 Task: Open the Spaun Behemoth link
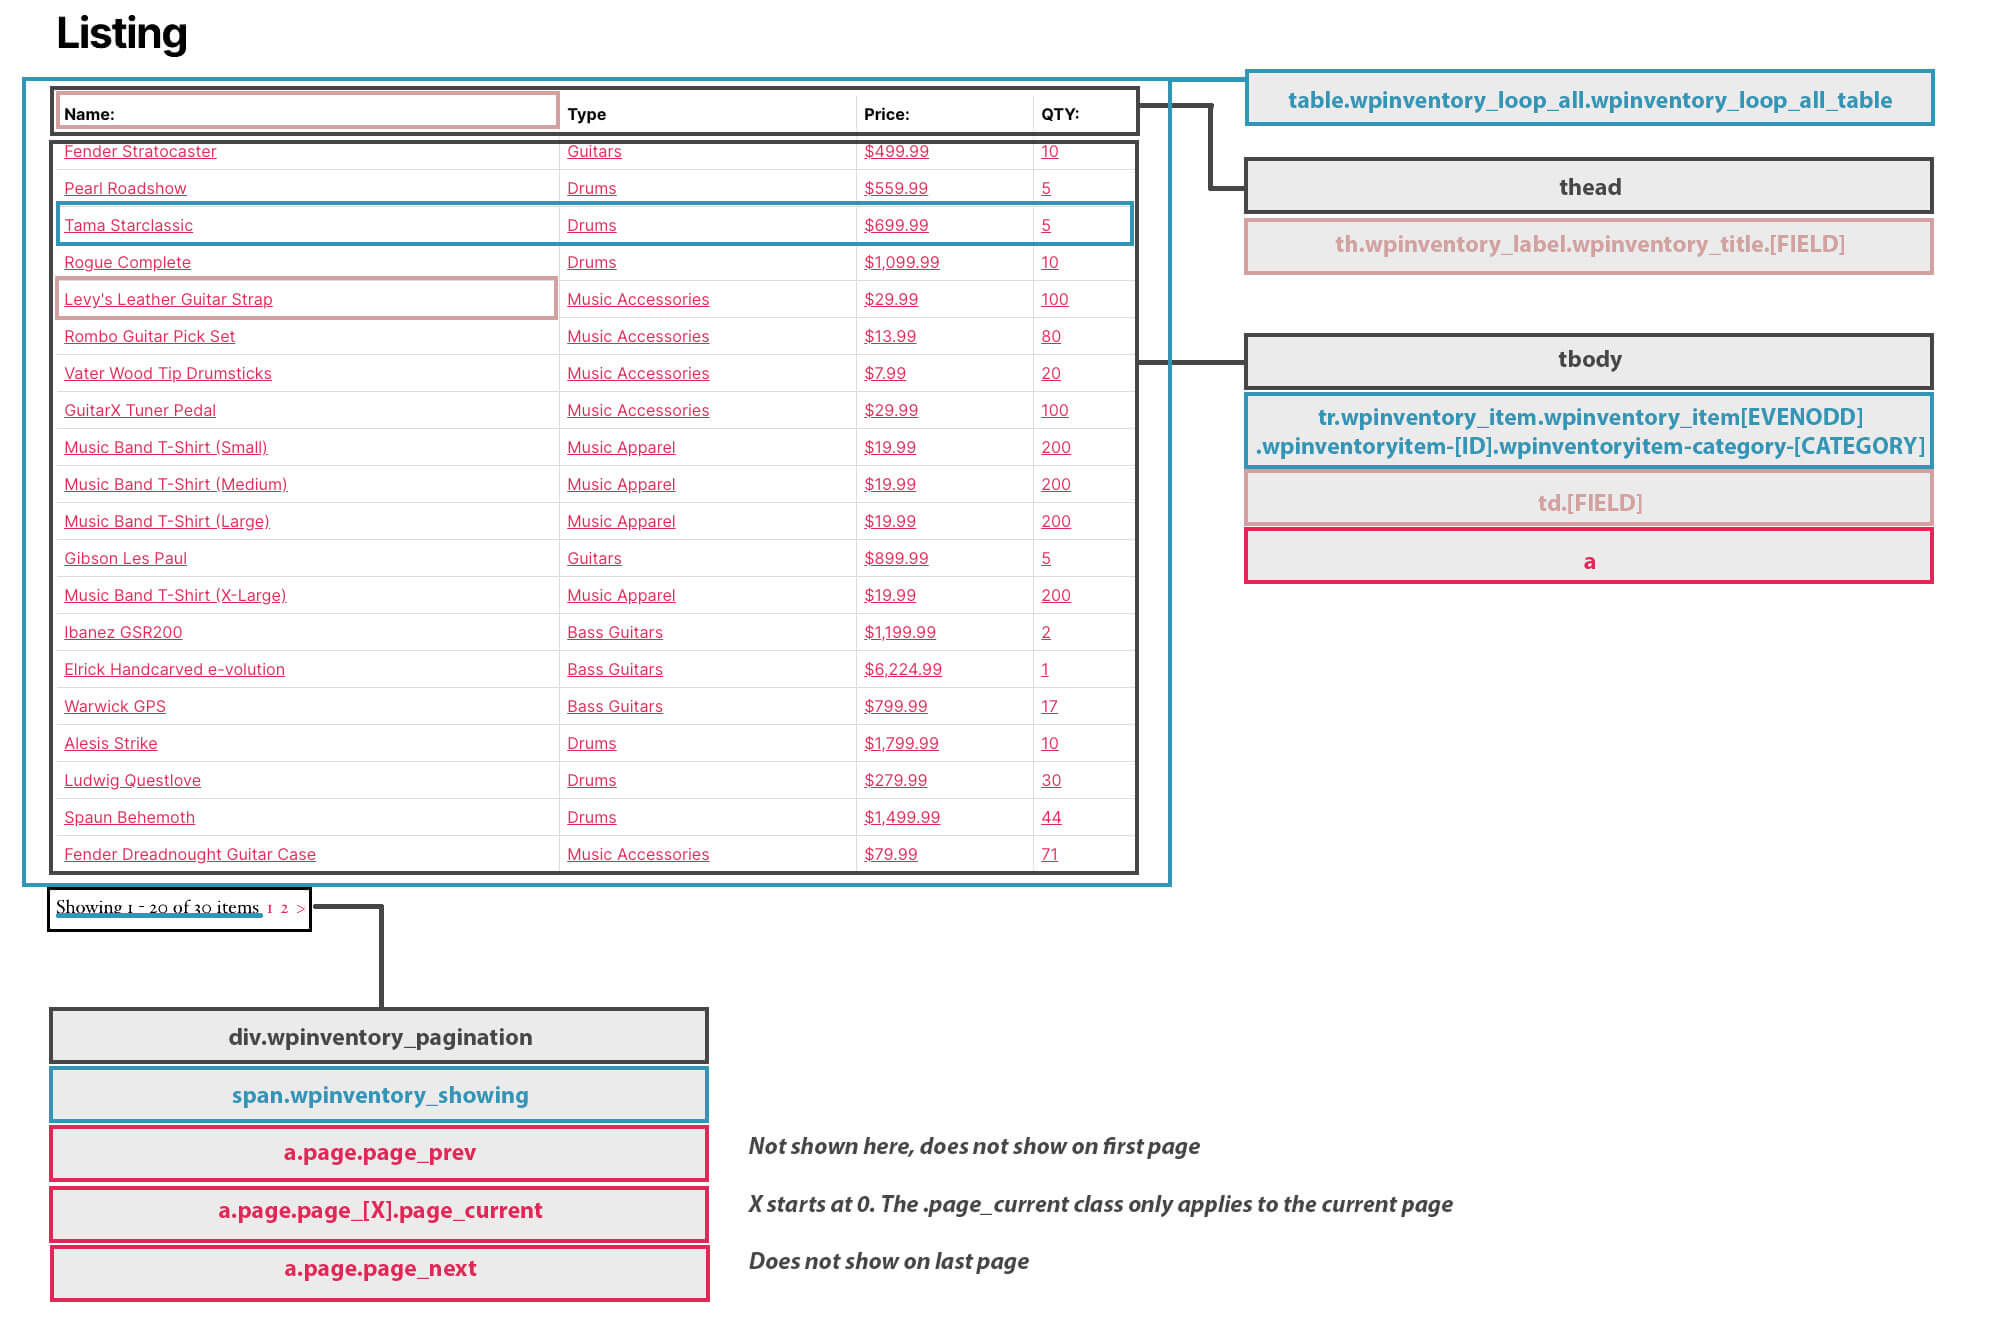(x=129, y=817)
